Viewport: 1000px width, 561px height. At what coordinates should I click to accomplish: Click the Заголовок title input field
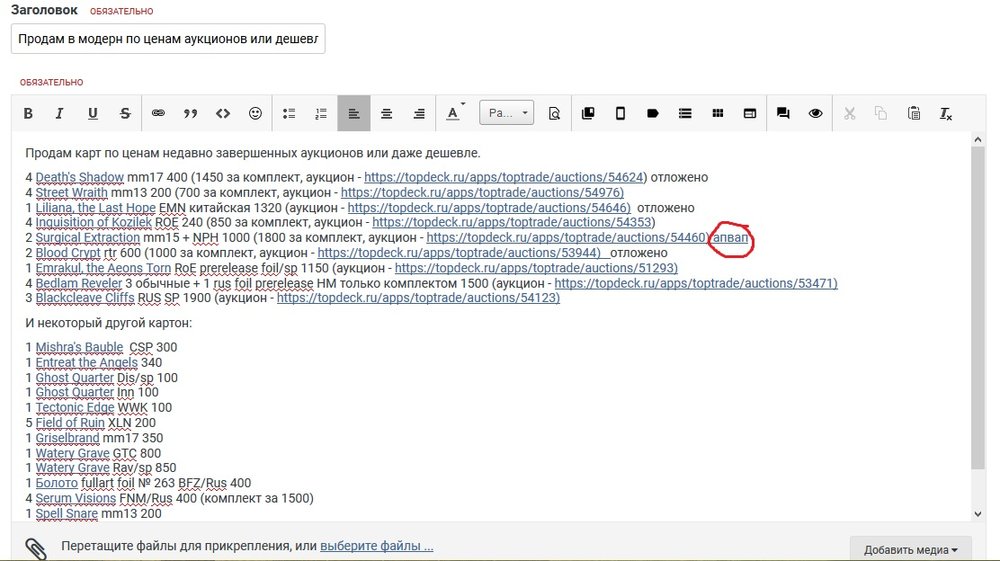tap(168, 38)
